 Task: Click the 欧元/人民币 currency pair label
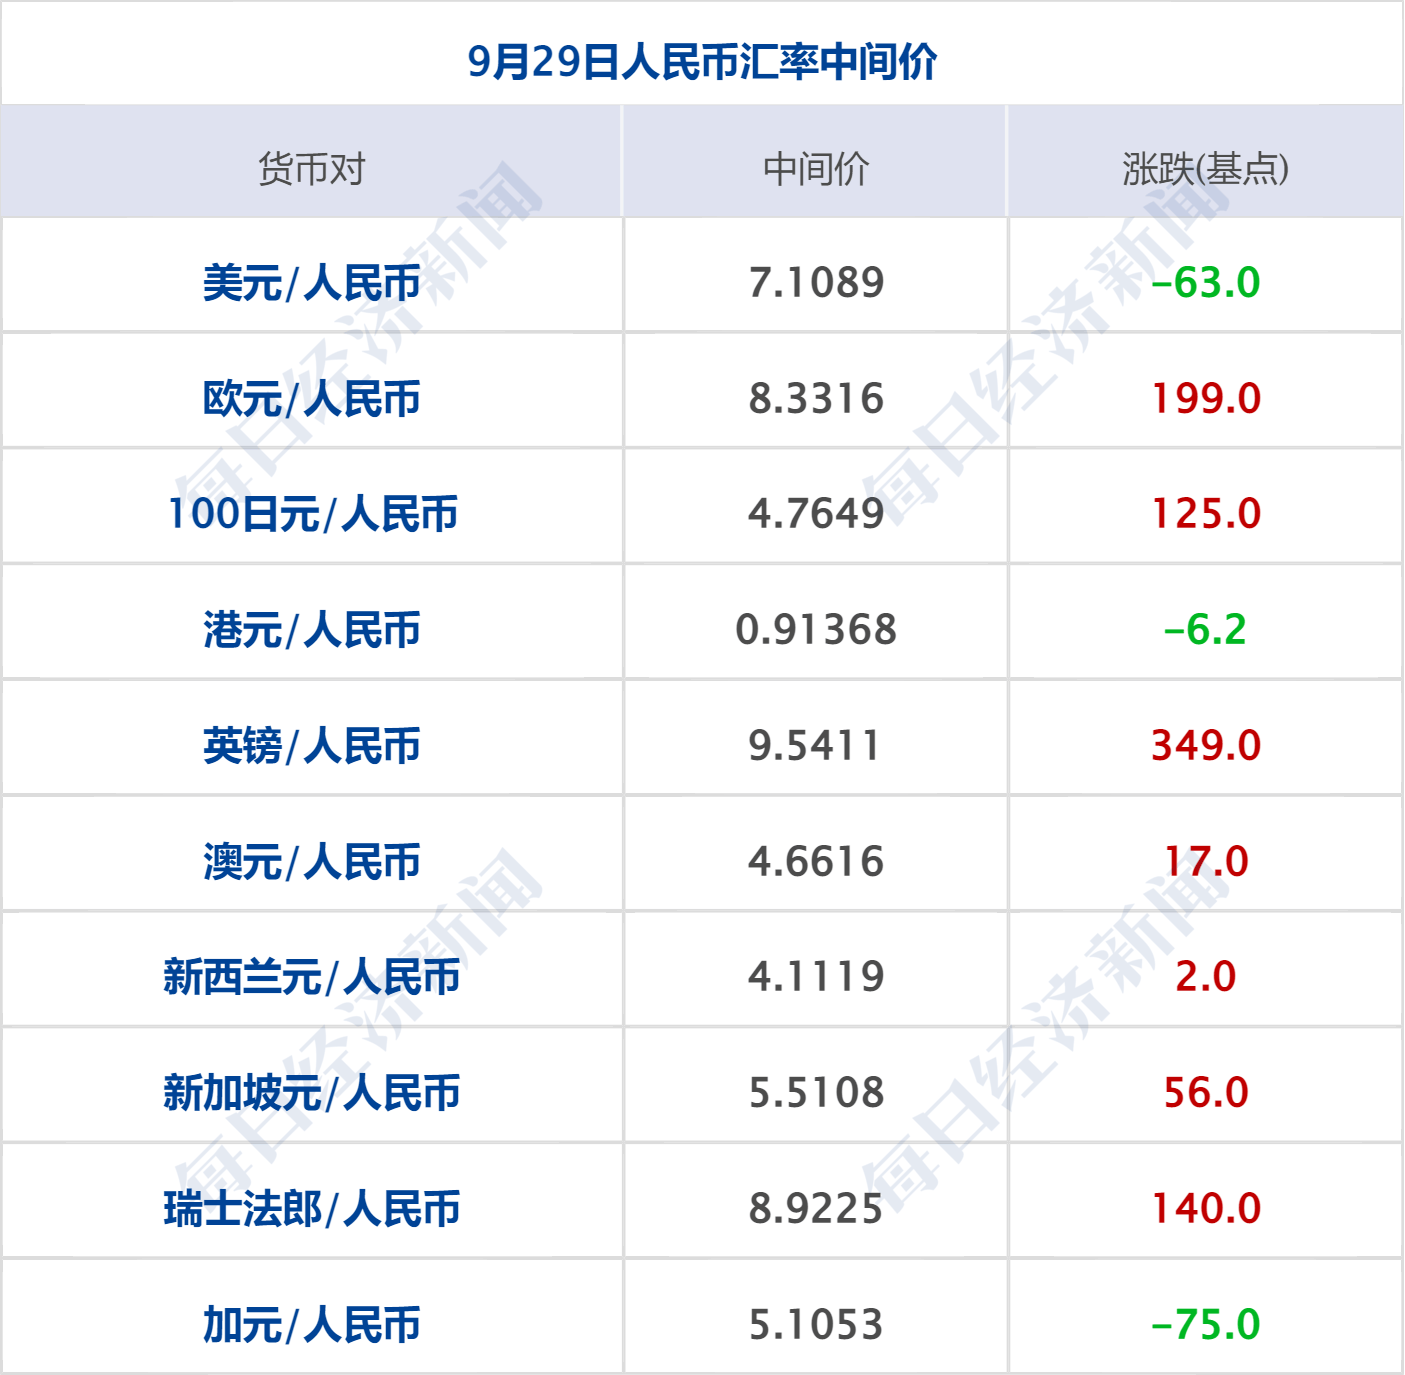pyautogui.click(x=313, y=397)
